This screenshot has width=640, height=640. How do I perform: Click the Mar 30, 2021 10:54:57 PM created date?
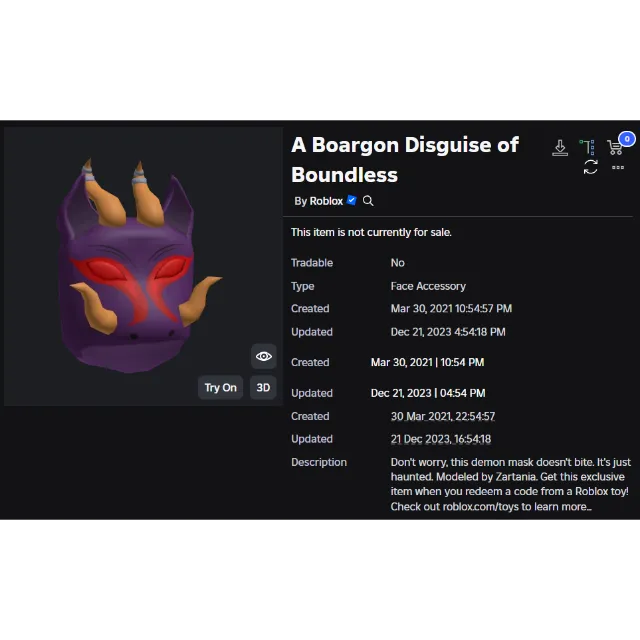tap(451, 309)
